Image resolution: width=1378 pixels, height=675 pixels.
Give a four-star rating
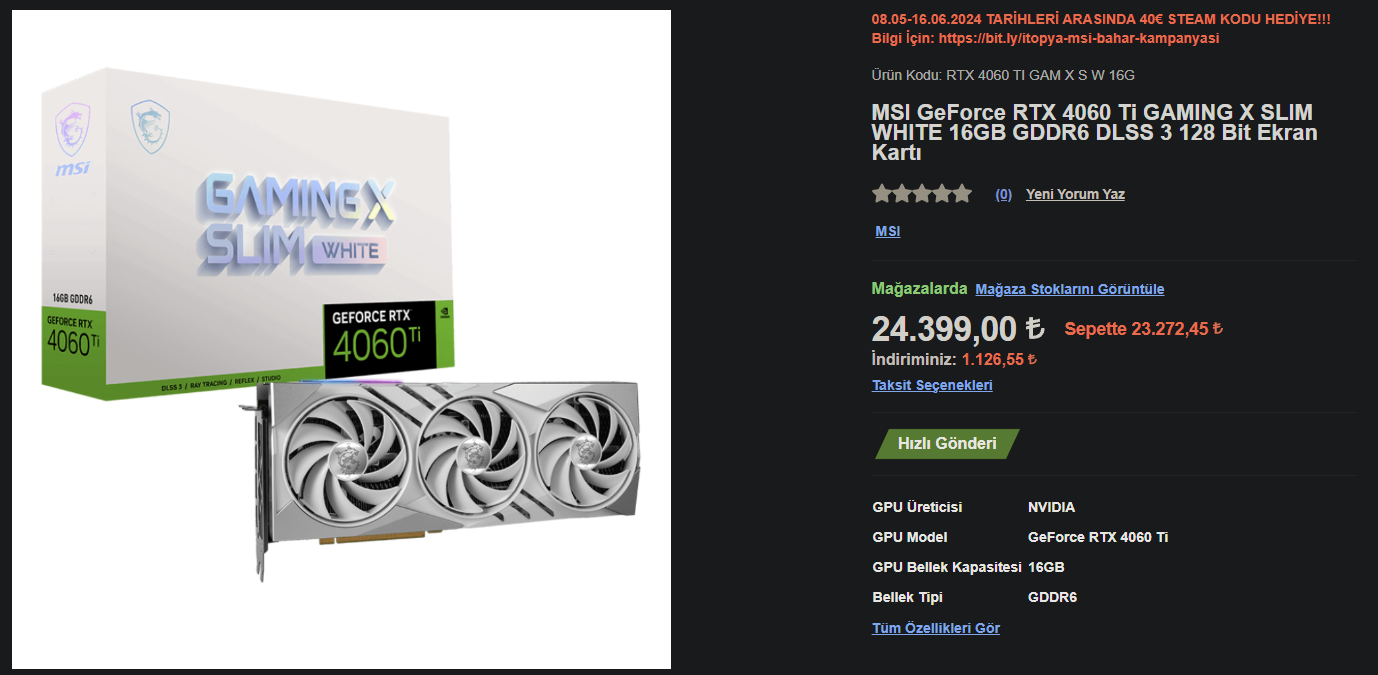(942, 193)
